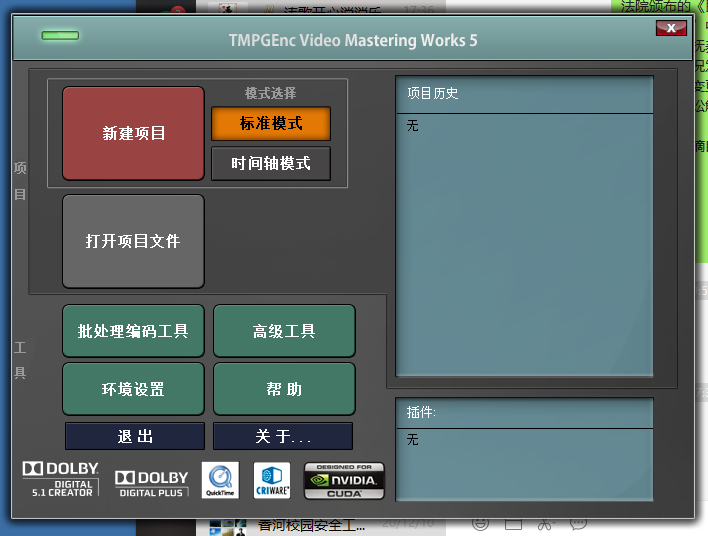
Task: Click smiley emoji icon in background chat window
Action: (x=480, y=524)
